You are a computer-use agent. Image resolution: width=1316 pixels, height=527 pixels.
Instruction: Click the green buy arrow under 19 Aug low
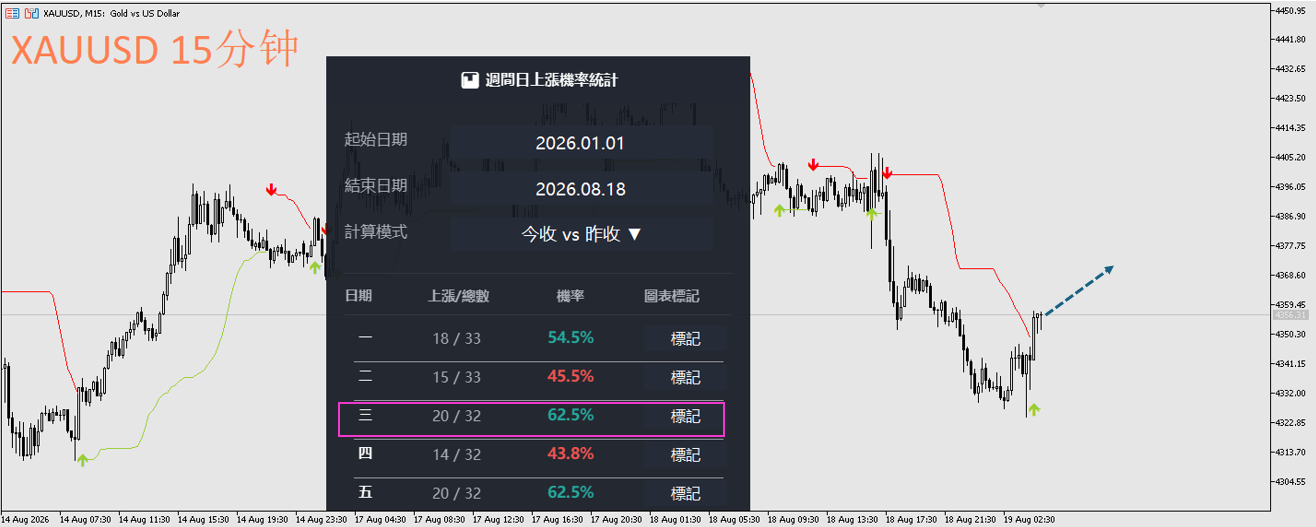(x=1033, y=408)
